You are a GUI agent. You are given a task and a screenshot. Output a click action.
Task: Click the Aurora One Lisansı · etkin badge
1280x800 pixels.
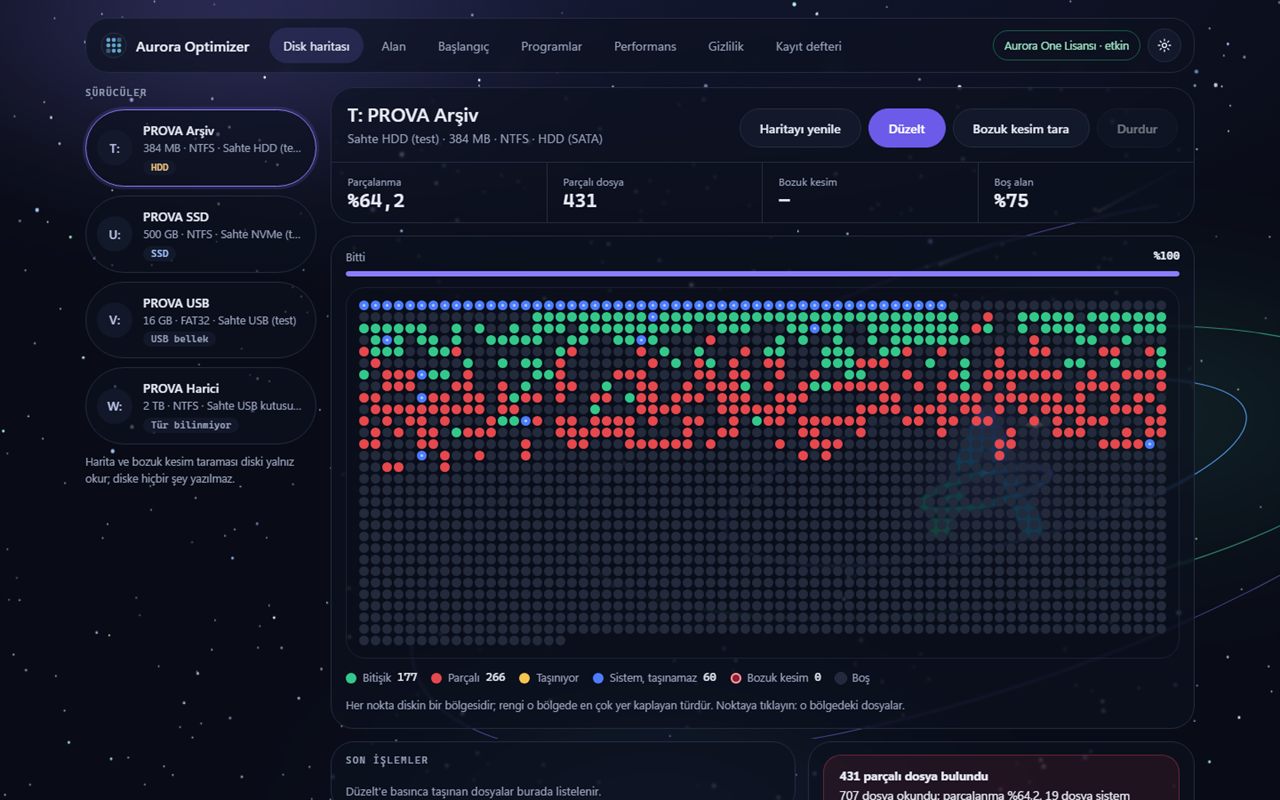[1066, 46]
